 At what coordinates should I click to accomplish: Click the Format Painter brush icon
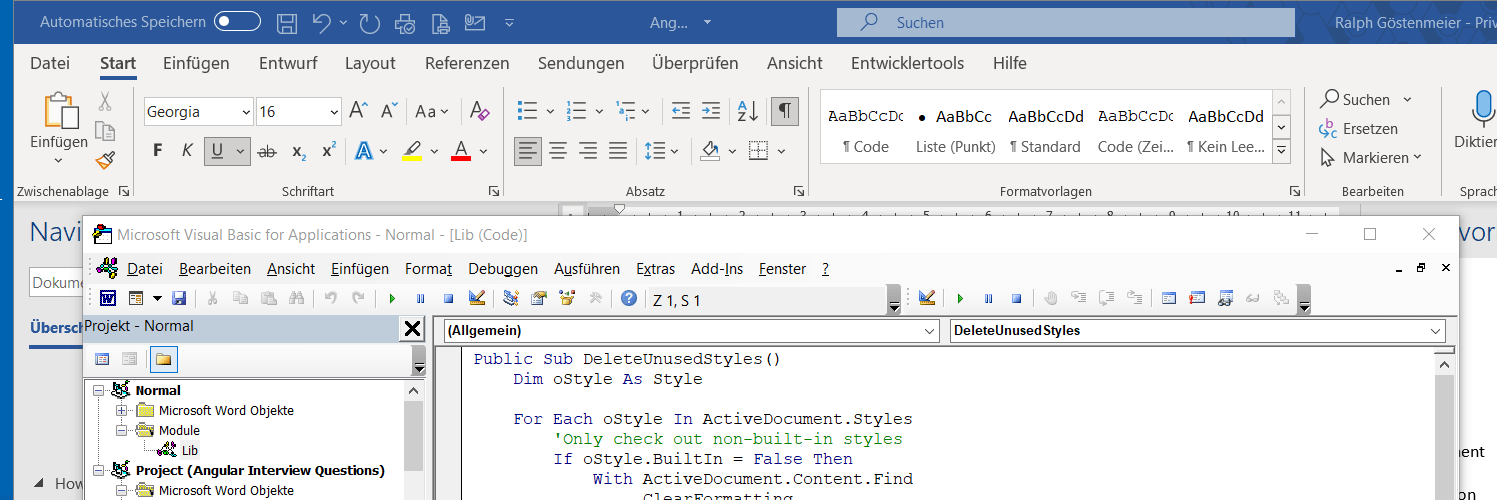(105, 160)
